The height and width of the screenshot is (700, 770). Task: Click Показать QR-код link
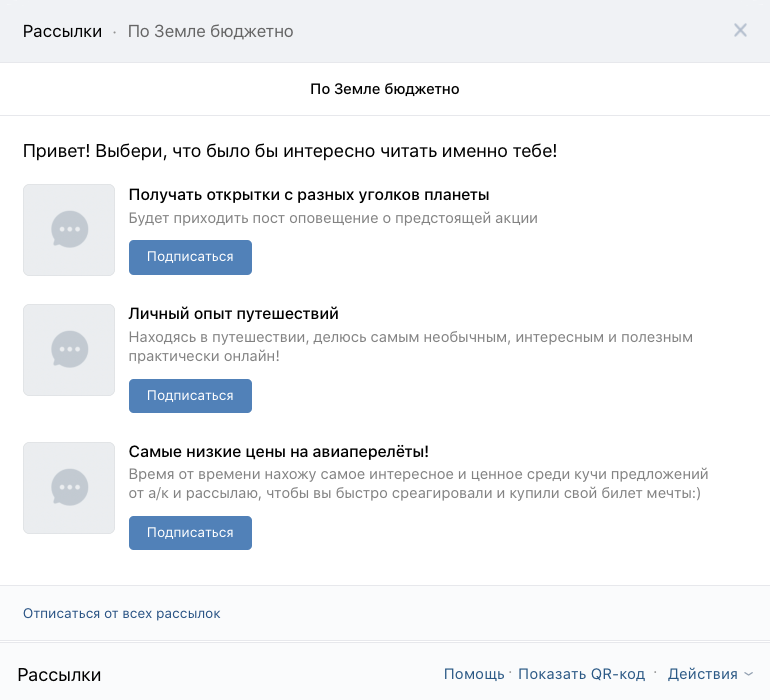point(581,674)
